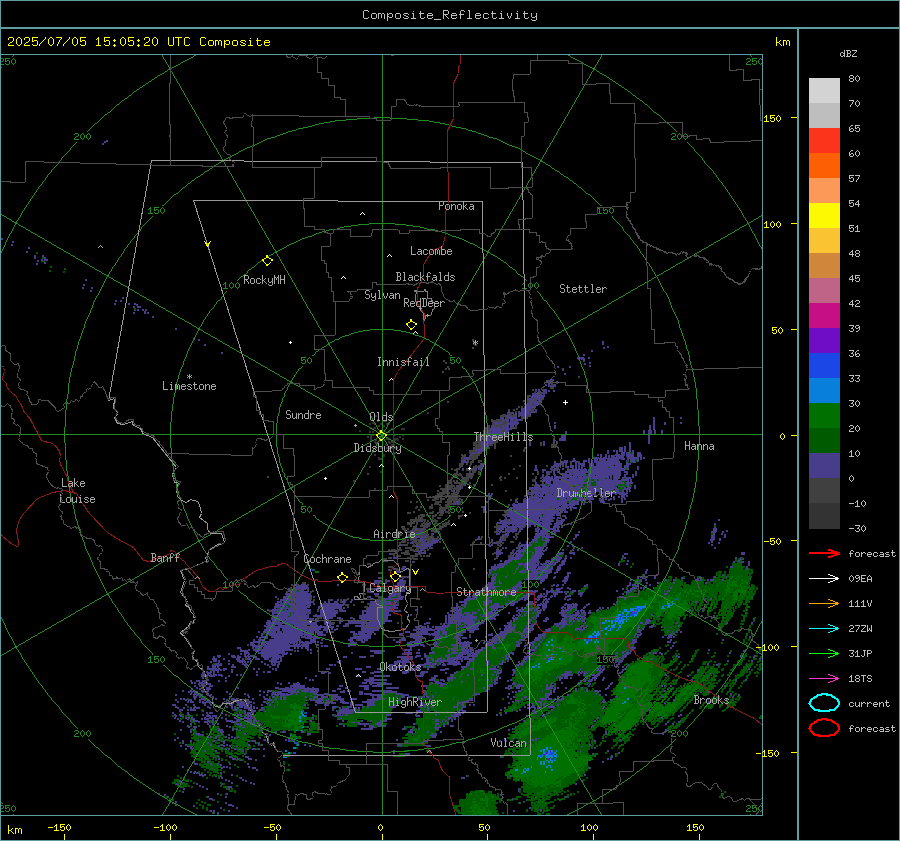Screen dimensions: 900x841
Task: Click the Lake Louise label
Action: [x=77, y=491]
